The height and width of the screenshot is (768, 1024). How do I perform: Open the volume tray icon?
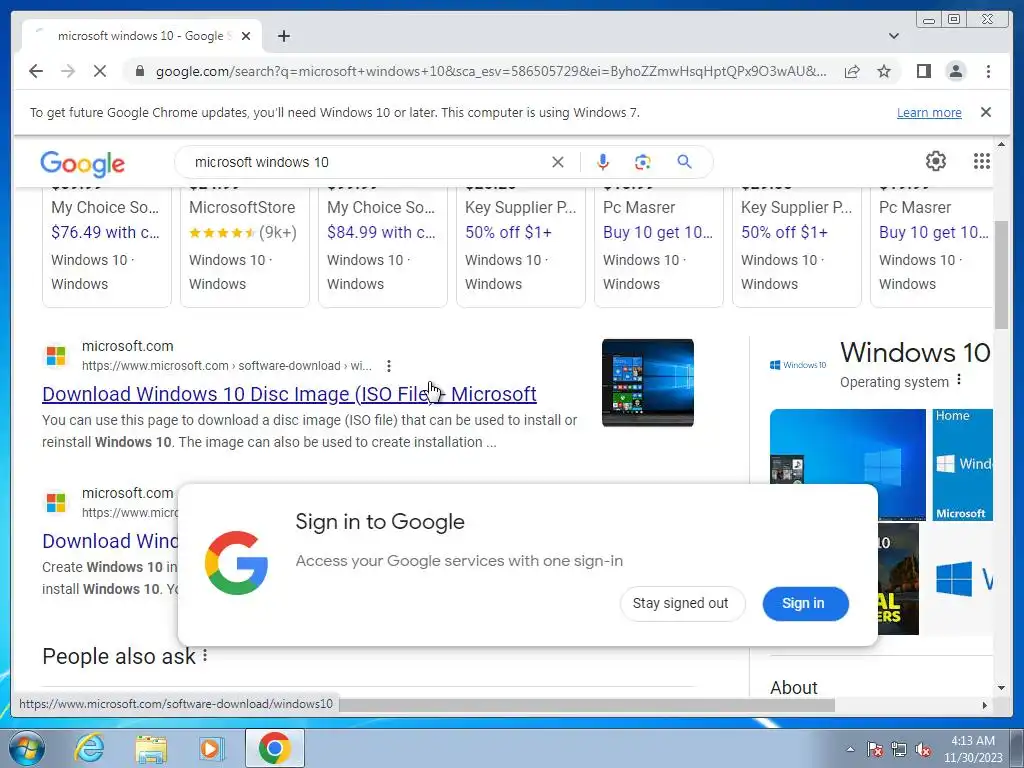point(923,749)
